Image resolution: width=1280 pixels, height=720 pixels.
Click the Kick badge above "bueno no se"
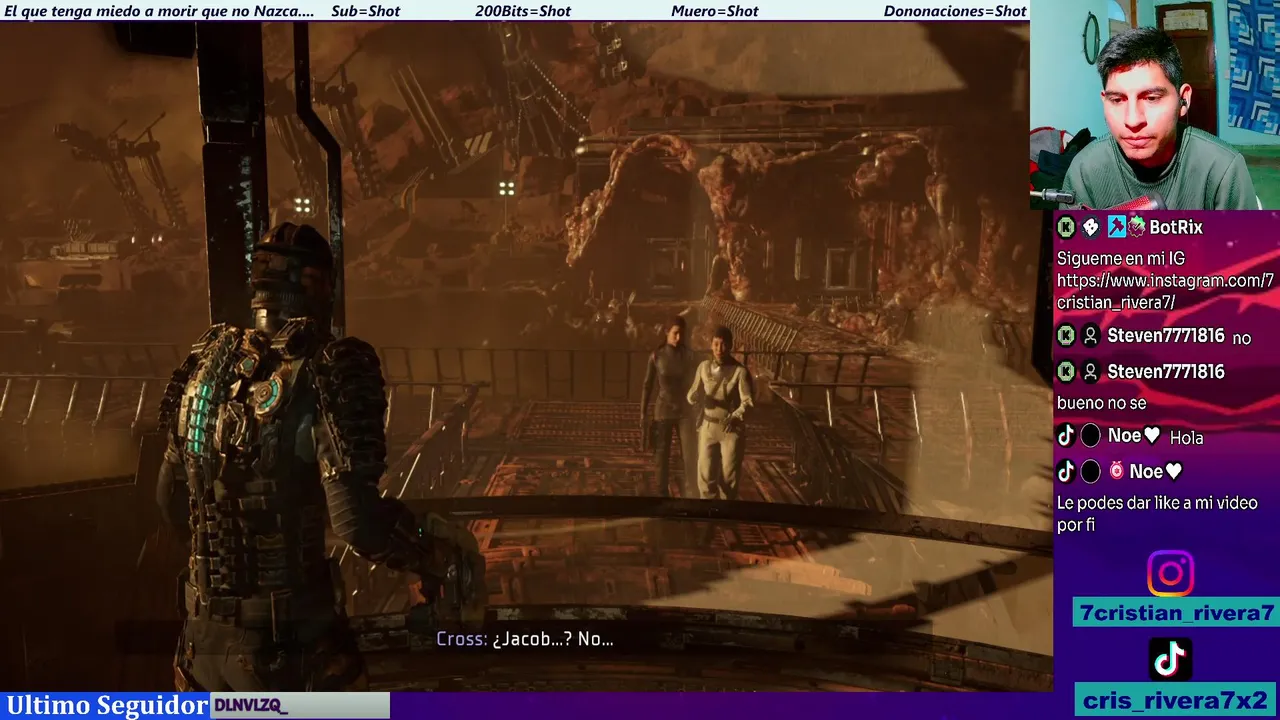(1066, 372)
